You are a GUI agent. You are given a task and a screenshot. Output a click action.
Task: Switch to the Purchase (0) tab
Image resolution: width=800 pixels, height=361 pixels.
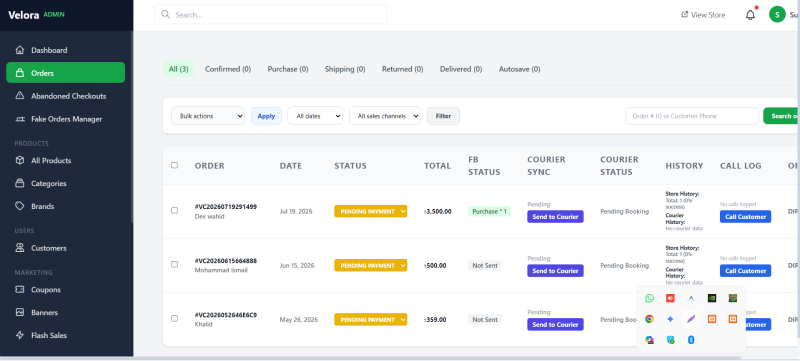click(288, 69)
